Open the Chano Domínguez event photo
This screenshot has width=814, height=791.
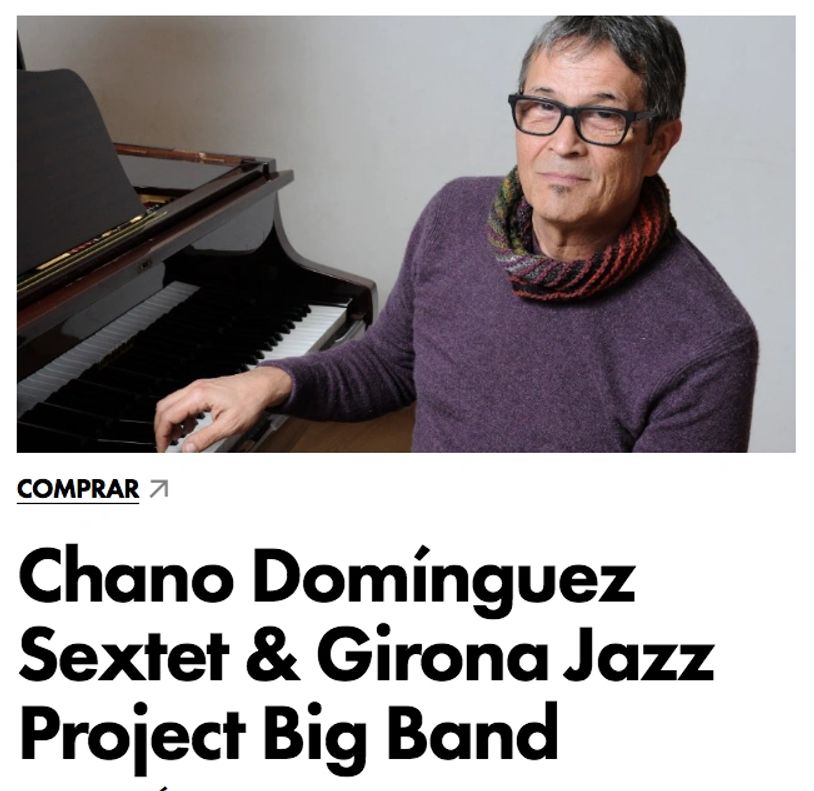point(406,234)
